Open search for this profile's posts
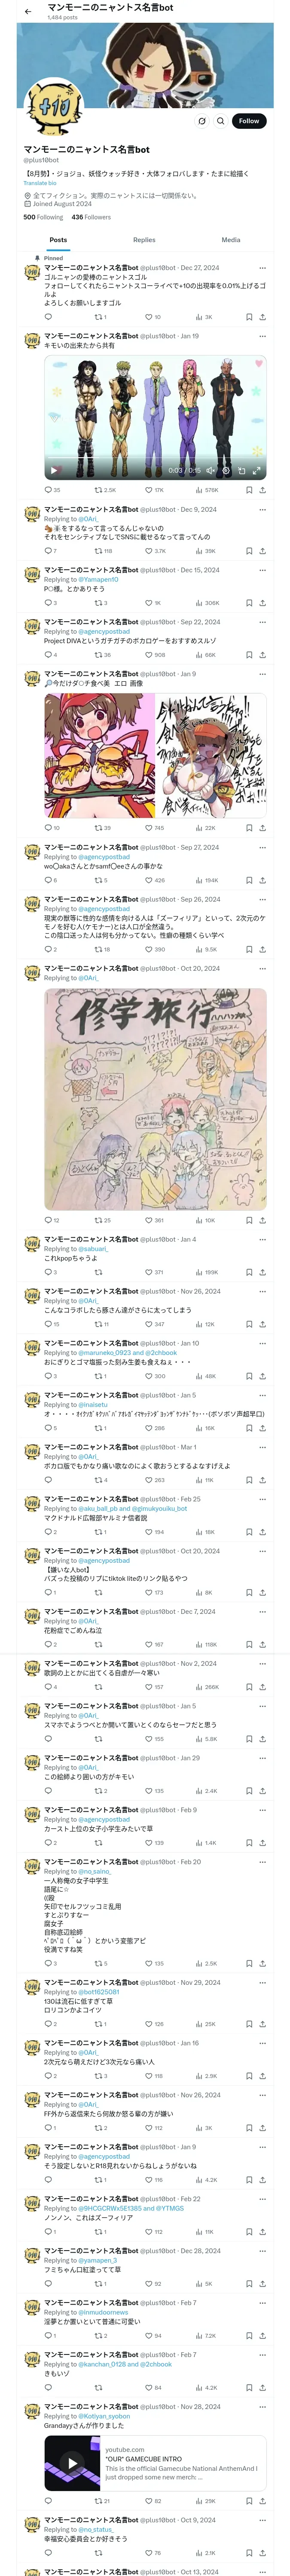The width and height of the screenshot is (290, 2576). pos(221,121)
